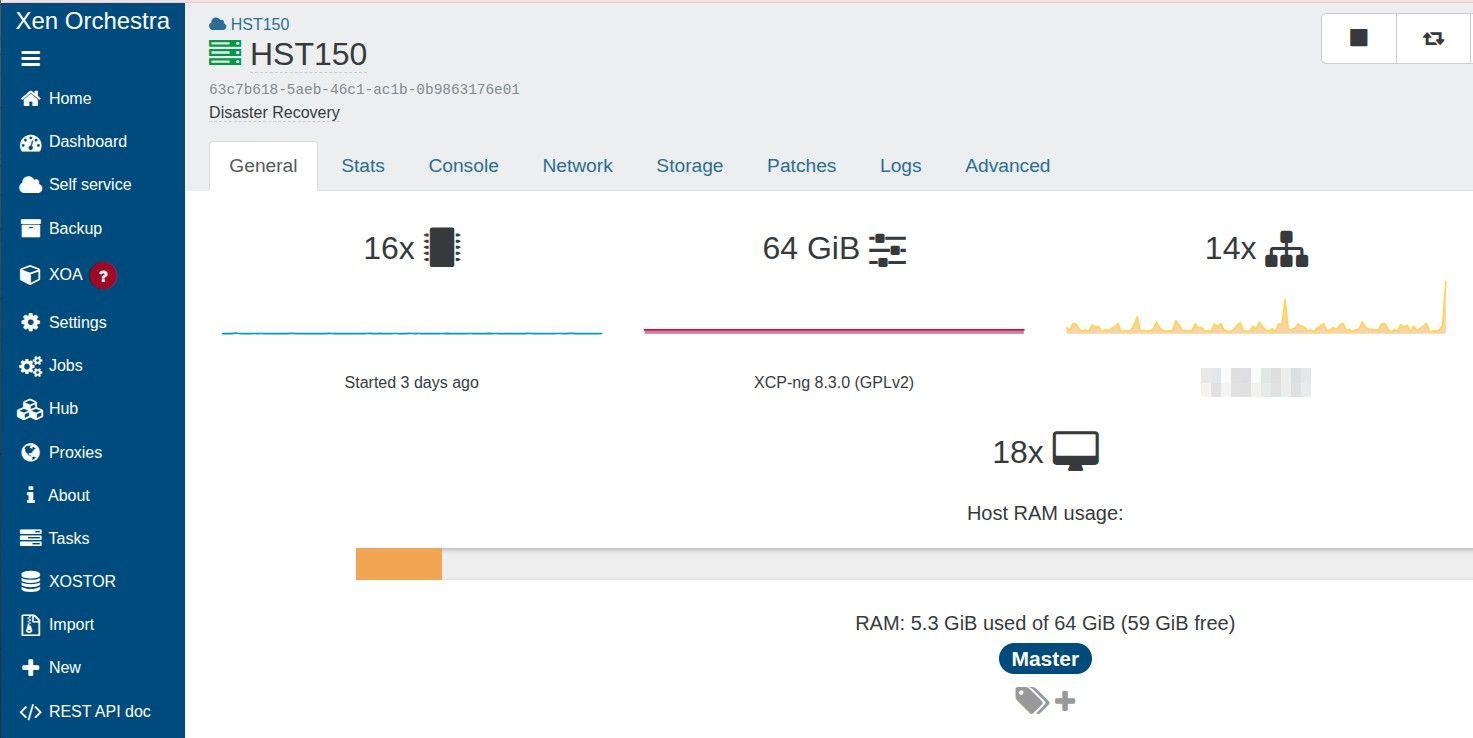Click the 14x network interfaces icon
Screen dimensions: 1473x738
coord(1286,248)
